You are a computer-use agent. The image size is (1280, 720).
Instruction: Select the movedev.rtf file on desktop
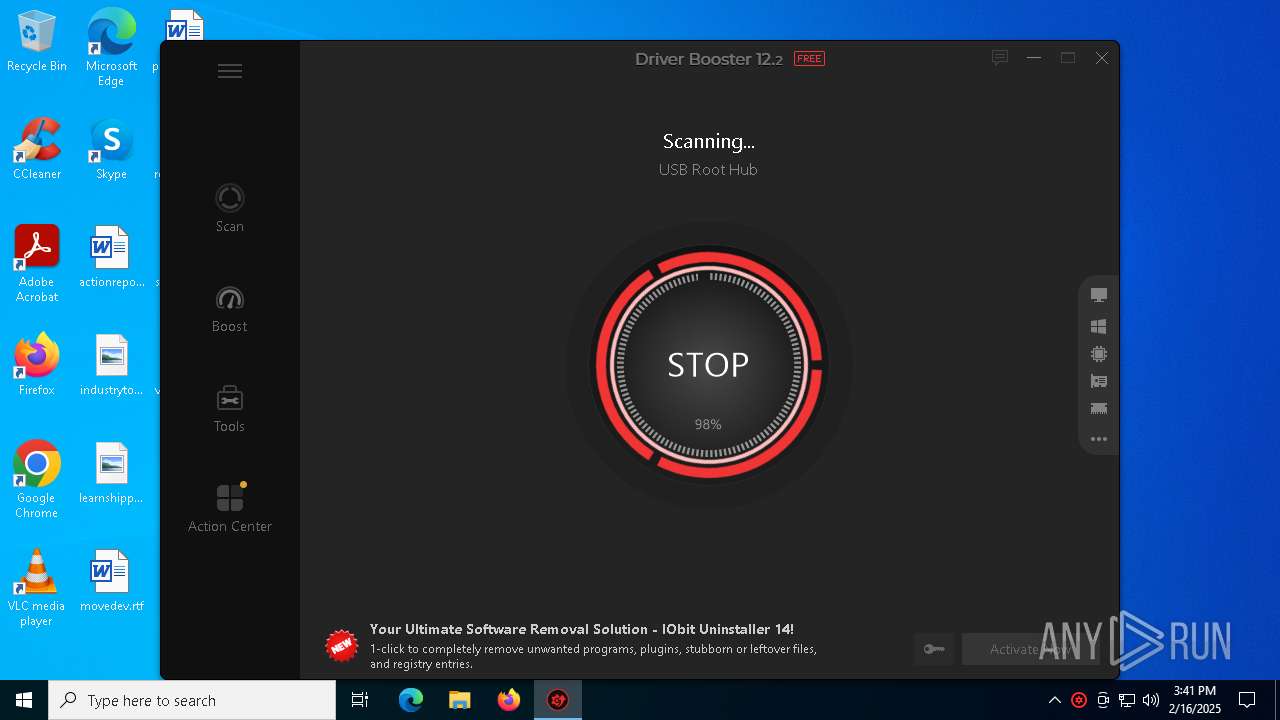pyautogui.click(x=111, y=580)
